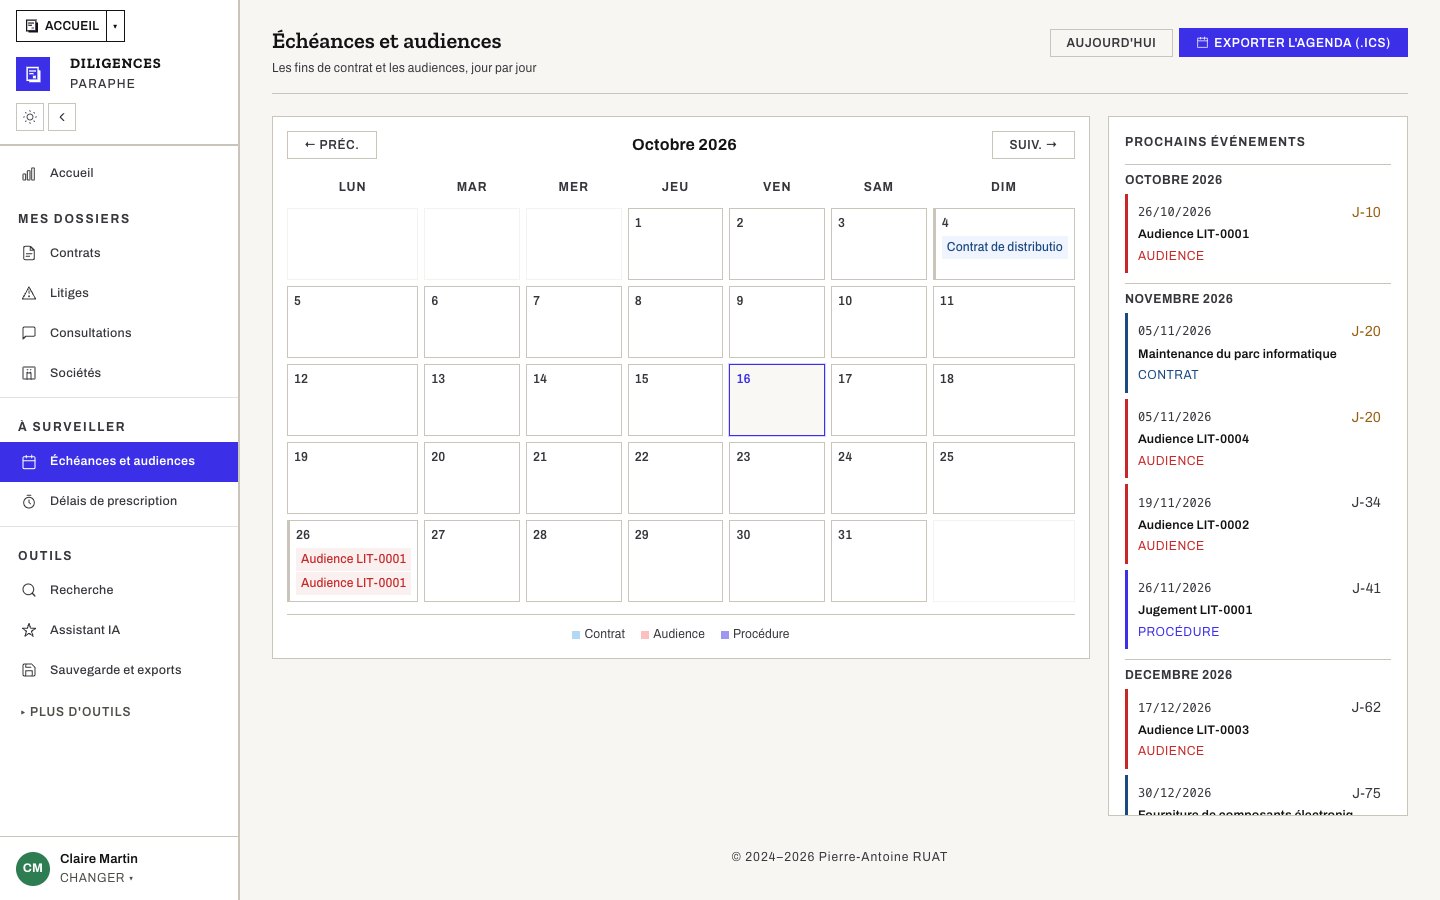Click the Échéances et audiences calendar icon
The height and width of the screenshot is (900, 1440).
coord(29,461)
